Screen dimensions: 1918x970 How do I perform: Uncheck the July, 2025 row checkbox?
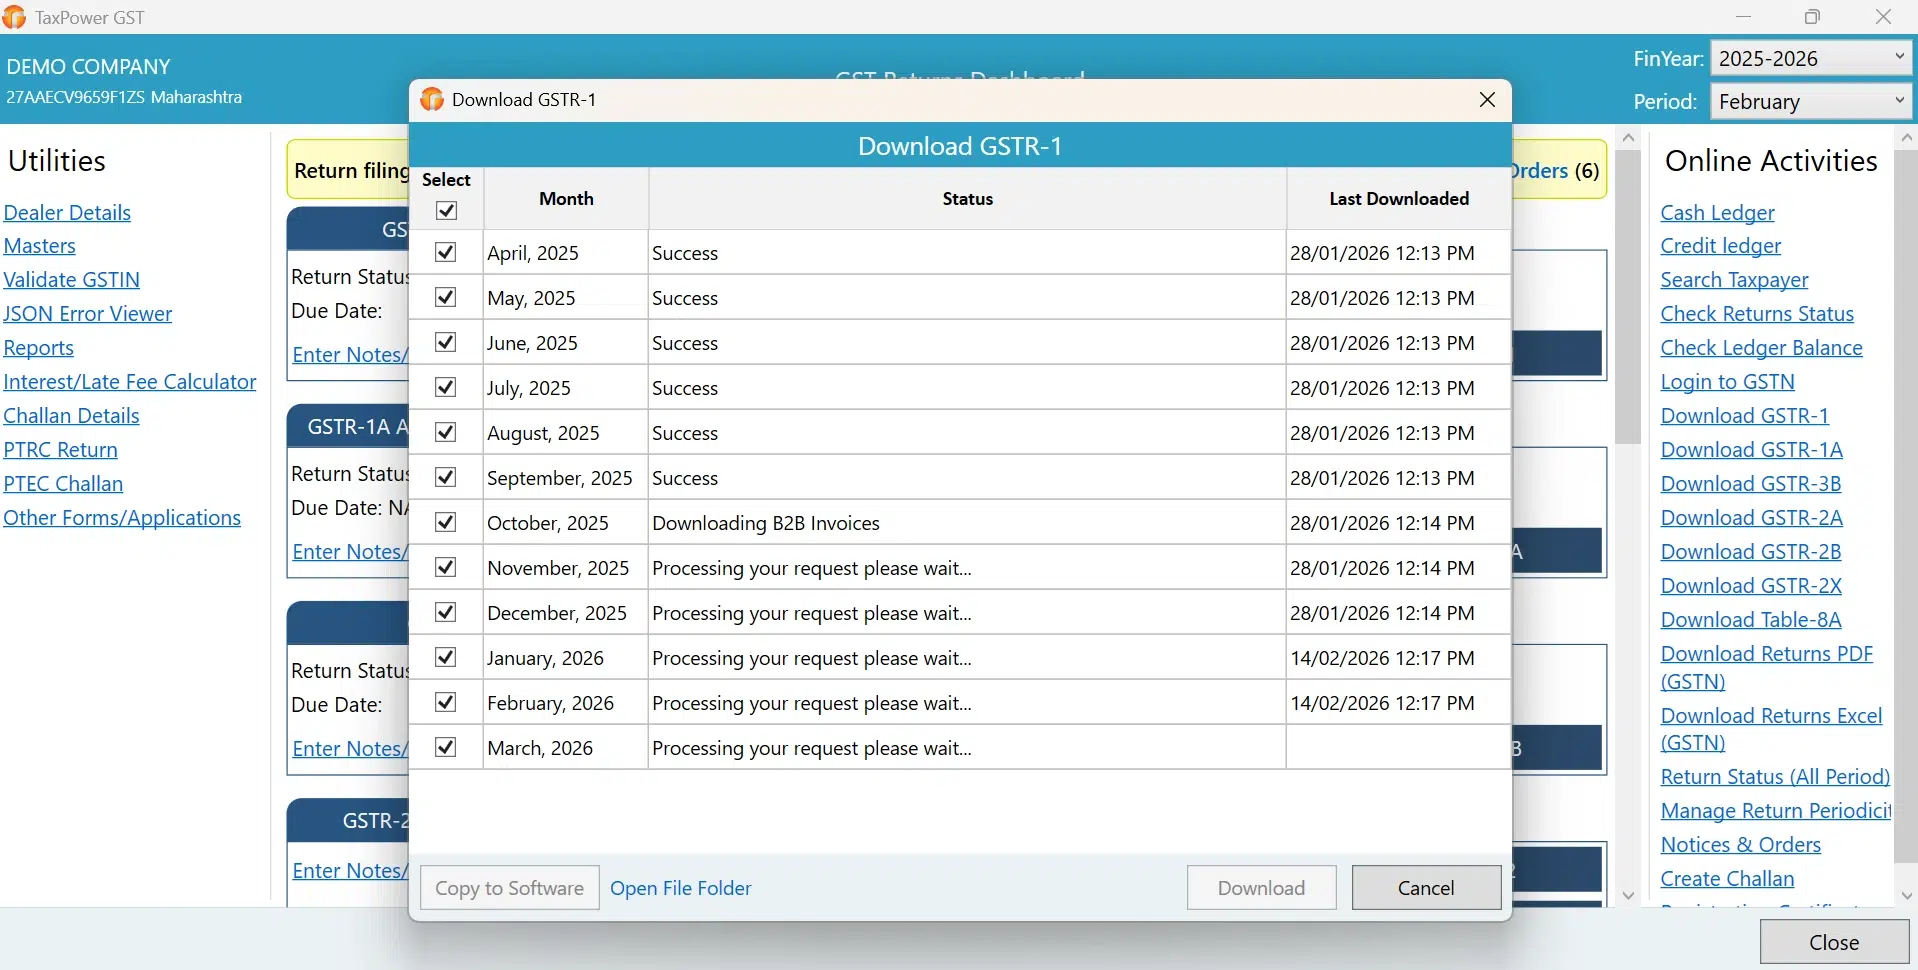pos(446,388)
